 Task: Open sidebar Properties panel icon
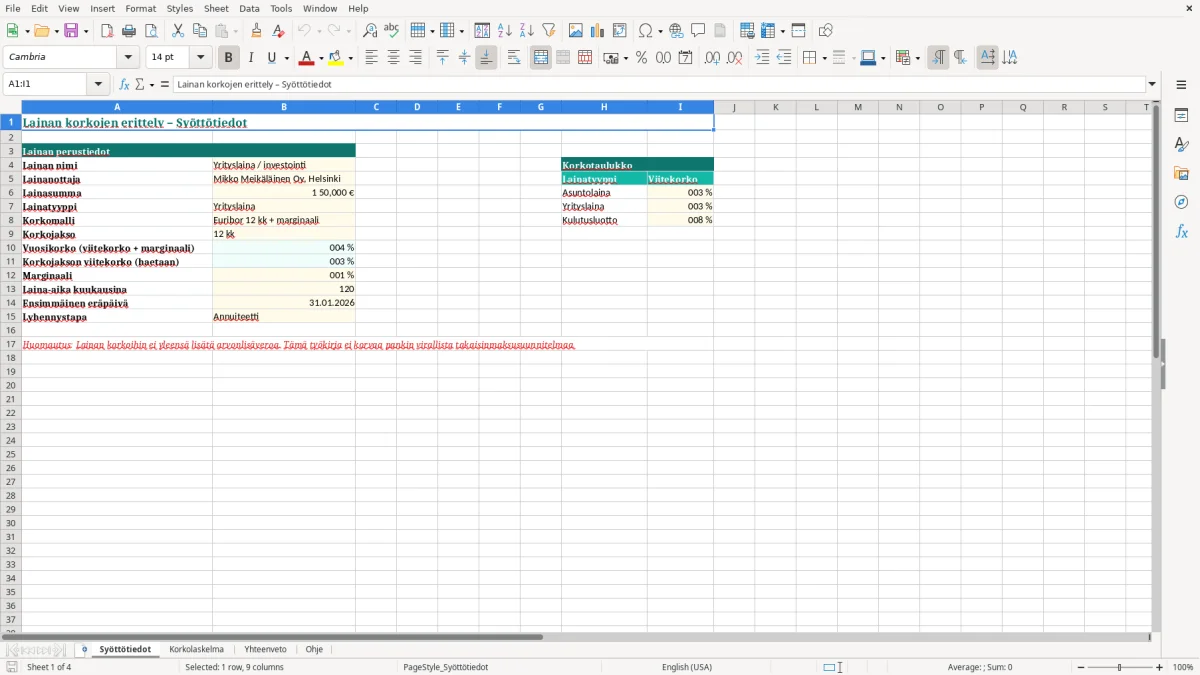1181,116
